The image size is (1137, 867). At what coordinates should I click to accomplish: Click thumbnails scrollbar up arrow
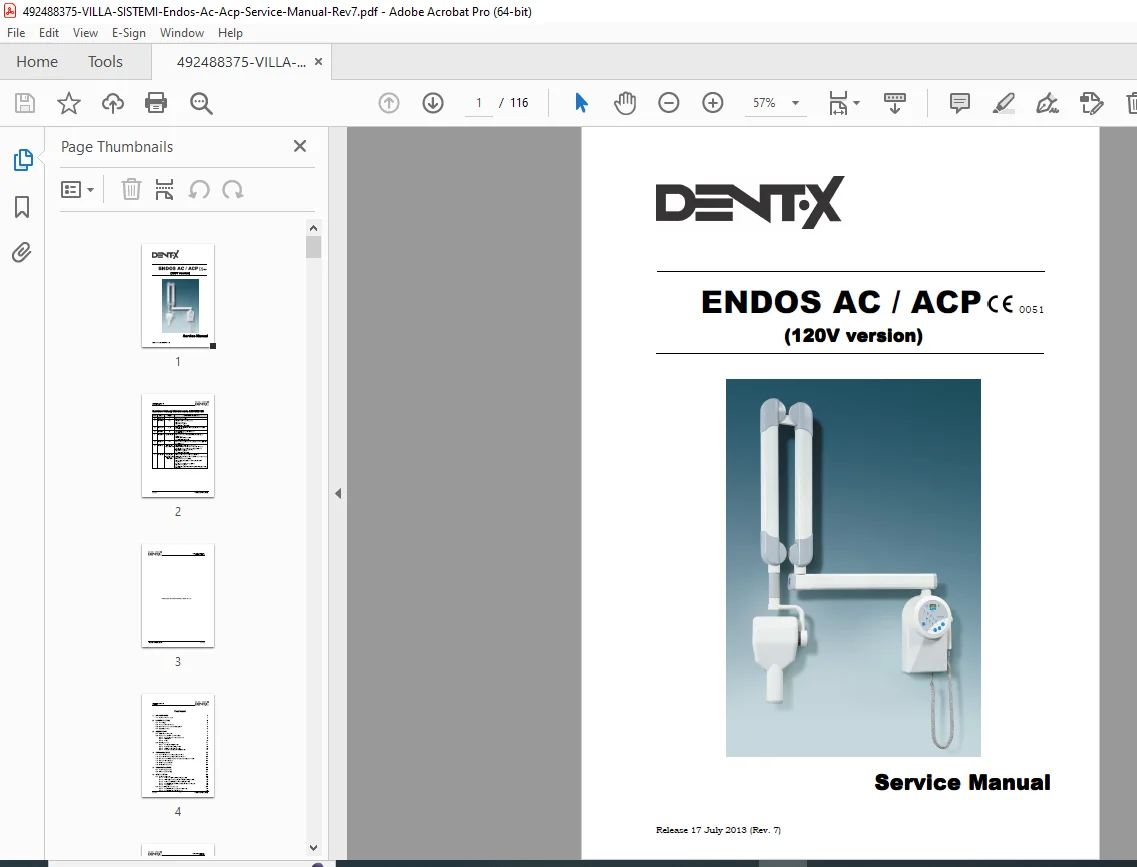pyautogui.click(x=313, y=228)
